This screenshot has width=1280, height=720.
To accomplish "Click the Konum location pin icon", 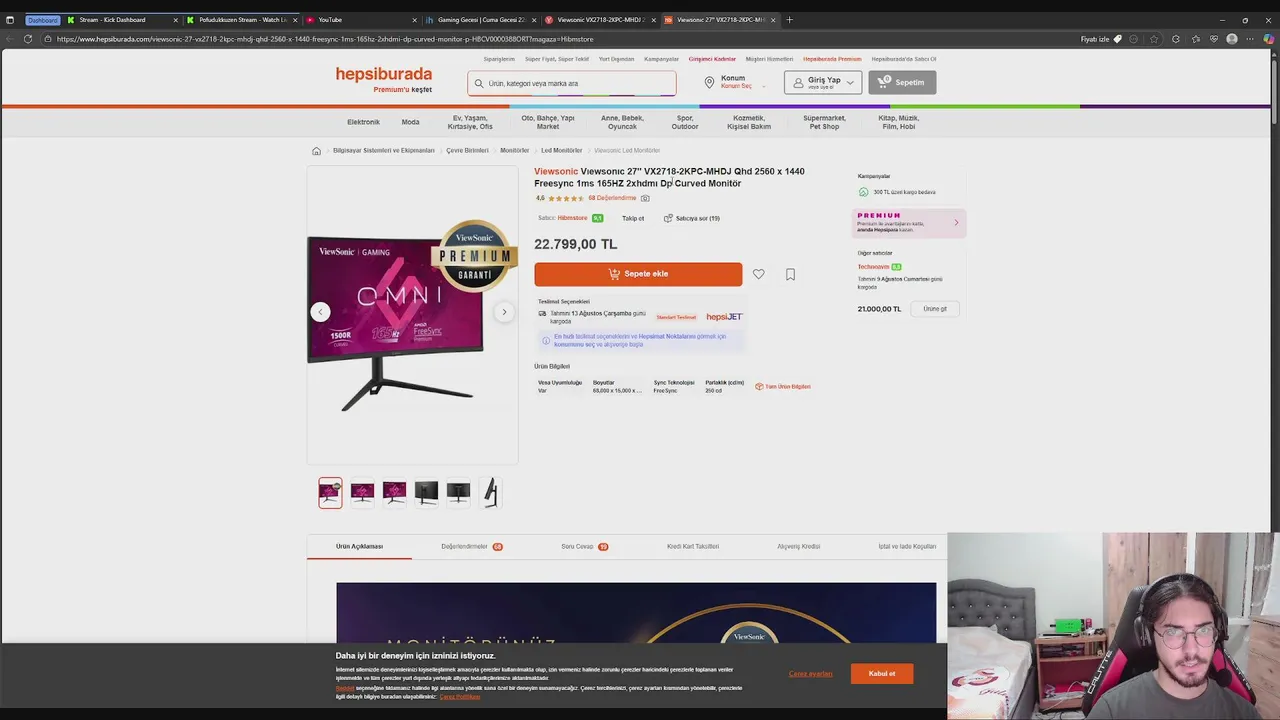I will [x=709, y=82].
